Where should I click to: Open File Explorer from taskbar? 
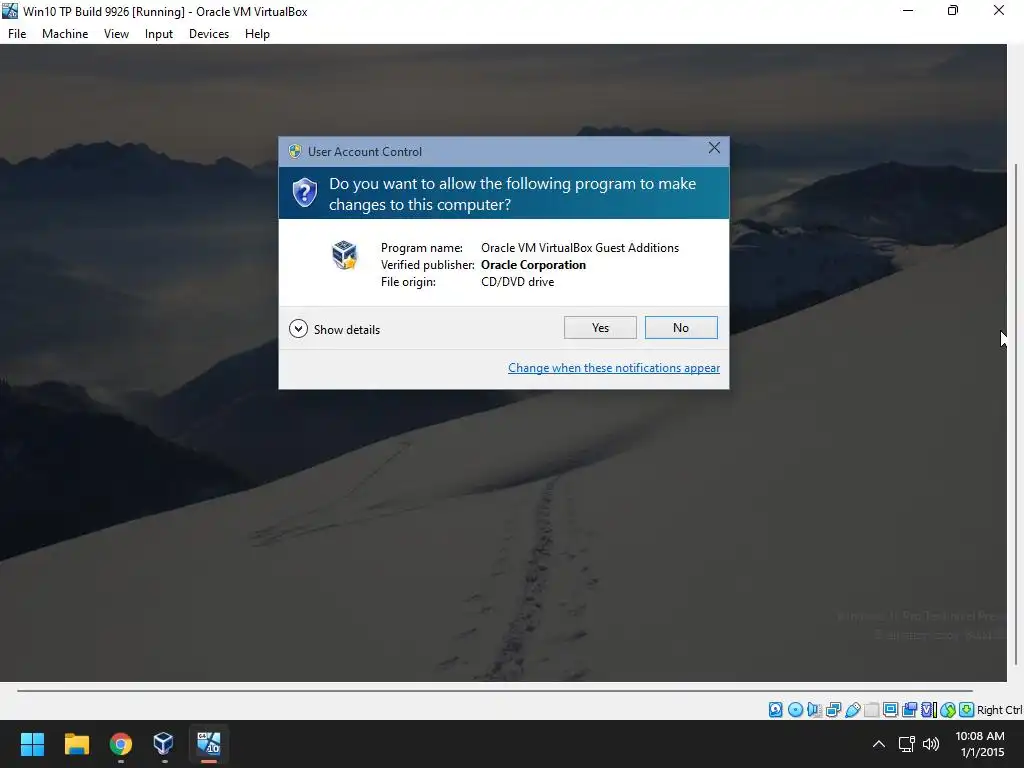pyautogui.click(x=76, y=744)
